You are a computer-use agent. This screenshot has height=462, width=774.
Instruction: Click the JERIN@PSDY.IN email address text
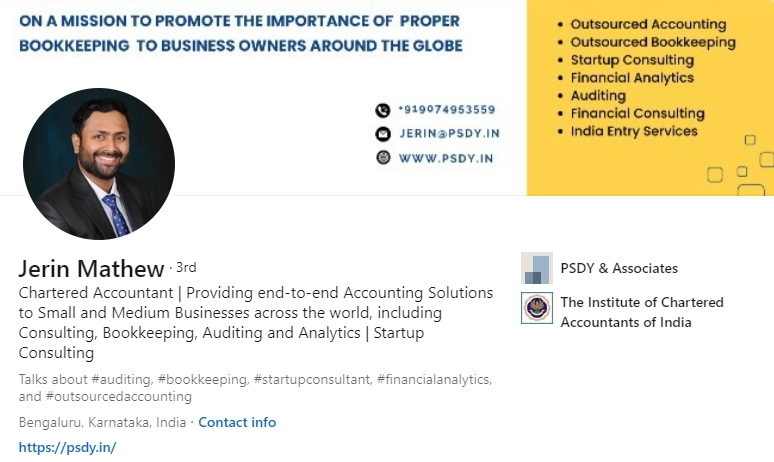450,134
